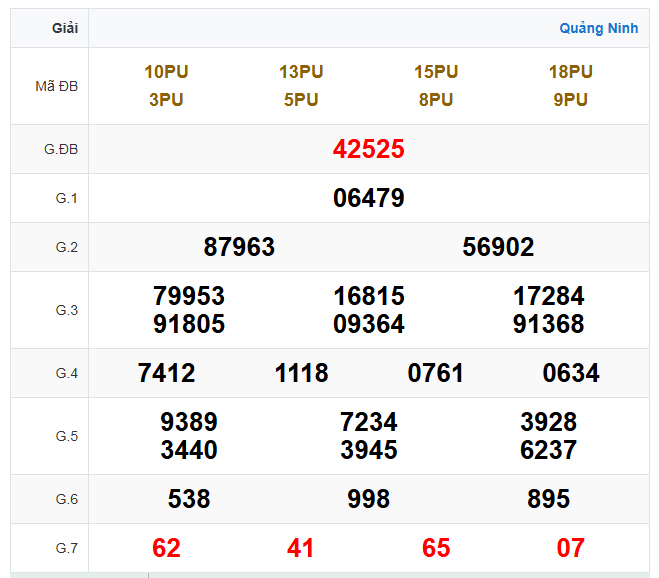Image resolution: width=659 pixels, height=578 pixels.
Task: Click seventh prize number 07
Action: tap(571, 548)
